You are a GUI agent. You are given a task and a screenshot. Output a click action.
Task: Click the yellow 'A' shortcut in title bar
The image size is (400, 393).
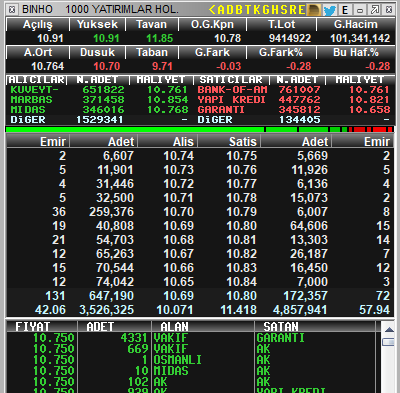point(221,10)
